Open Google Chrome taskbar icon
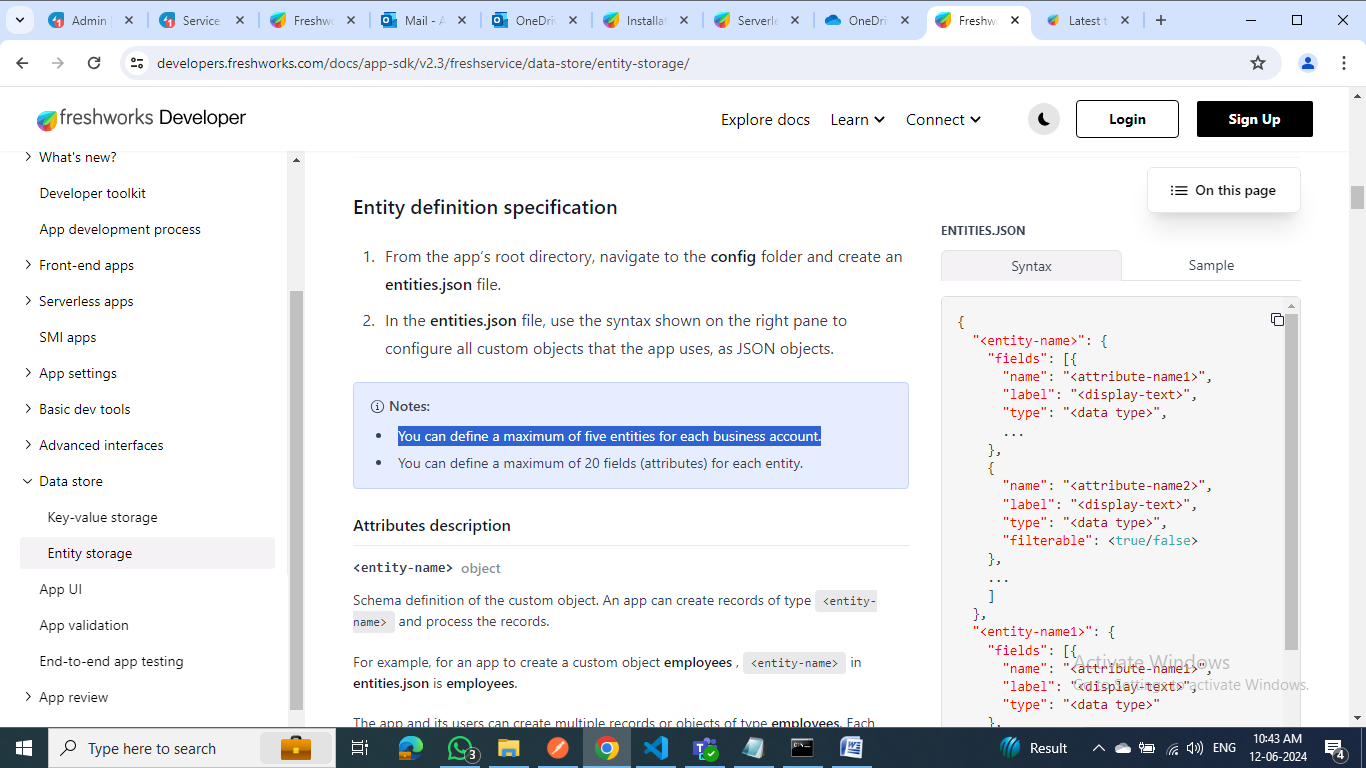The height and width of the screenshot is (768, 1366). (x=607, y=748)
